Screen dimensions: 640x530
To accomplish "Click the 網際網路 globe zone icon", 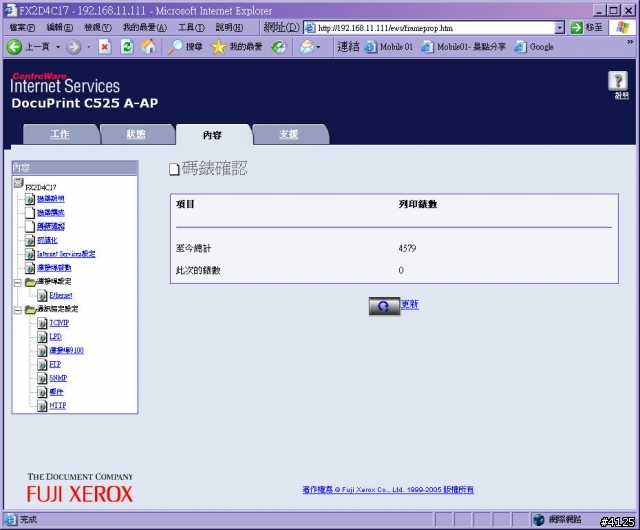I will coord(539,520).
